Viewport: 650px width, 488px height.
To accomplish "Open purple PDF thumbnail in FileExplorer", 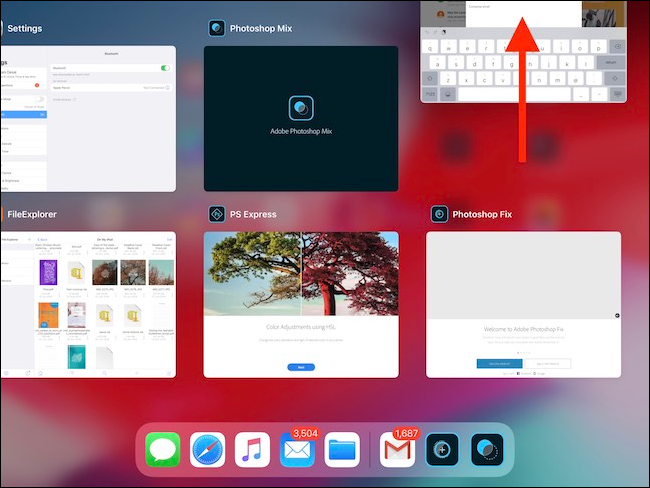I will pos(48,272).
